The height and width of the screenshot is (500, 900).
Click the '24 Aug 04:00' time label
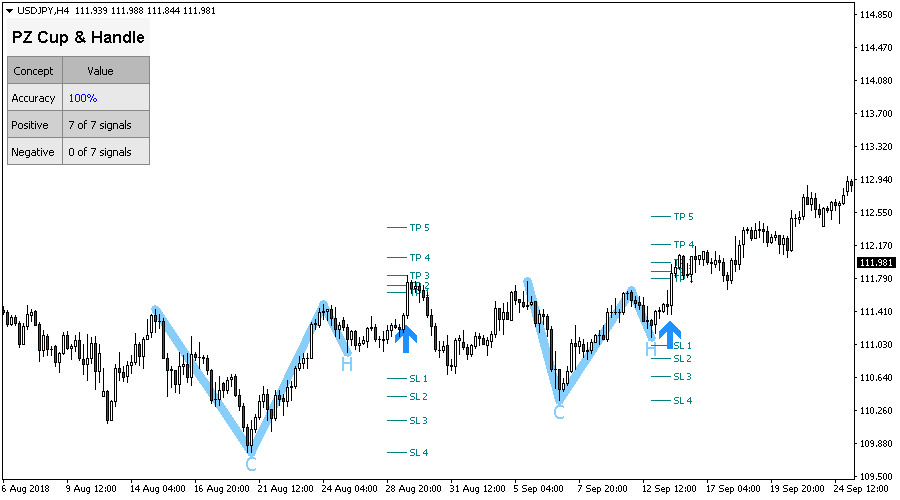click(x=350, y=489)
